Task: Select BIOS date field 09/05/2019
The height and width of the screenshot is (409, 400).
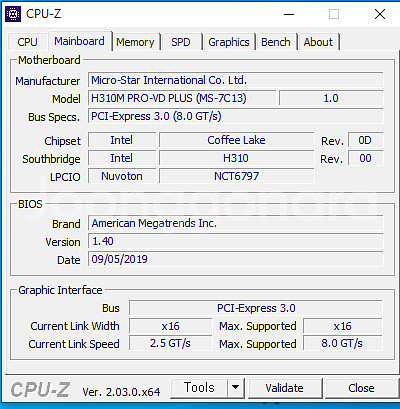Action: point(235,259)
